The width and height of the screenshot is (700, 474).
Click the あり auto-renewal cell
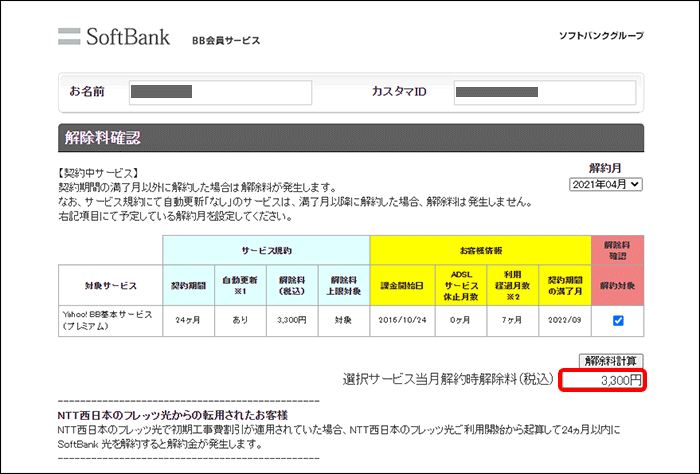(240, 320)
